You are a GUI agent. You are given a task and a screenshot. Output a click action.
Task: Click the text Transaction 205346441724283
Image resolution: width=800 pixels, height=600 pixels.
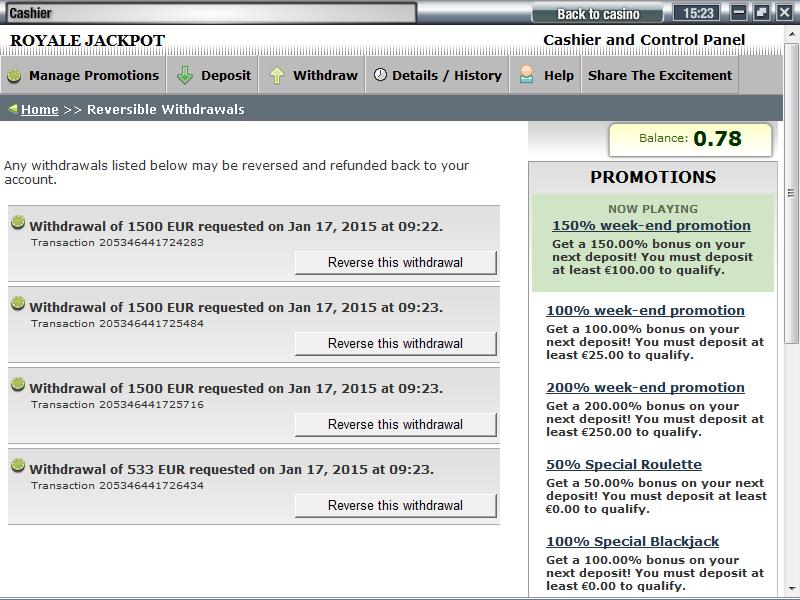pos(117,243)
